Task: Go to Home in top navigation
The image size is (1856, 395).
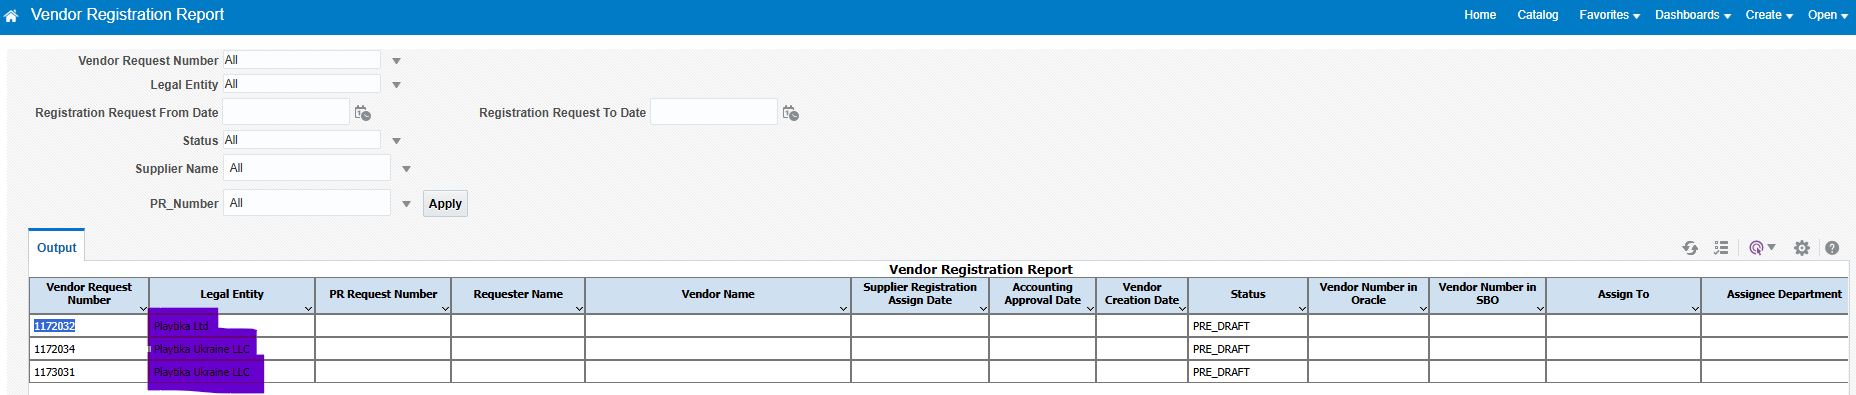Action: 1480,15
